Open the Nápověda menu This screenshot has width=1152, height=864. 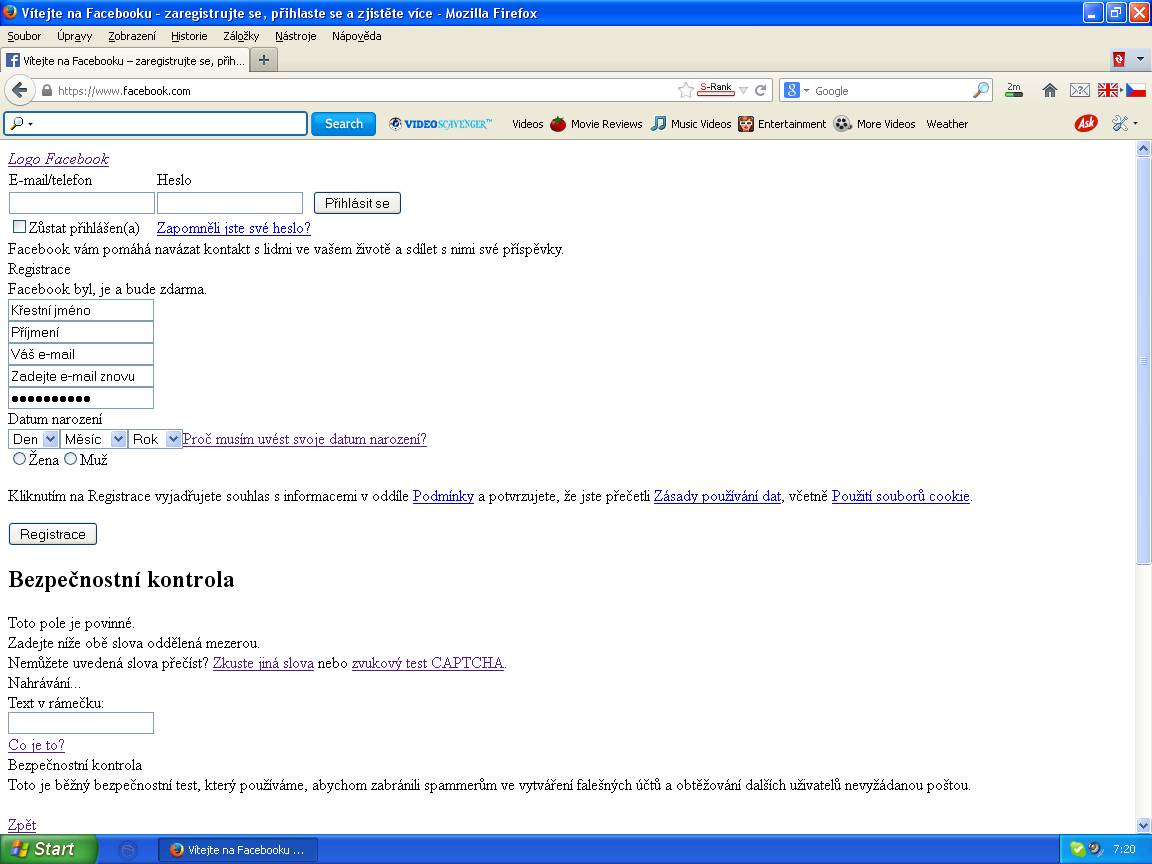356,36
